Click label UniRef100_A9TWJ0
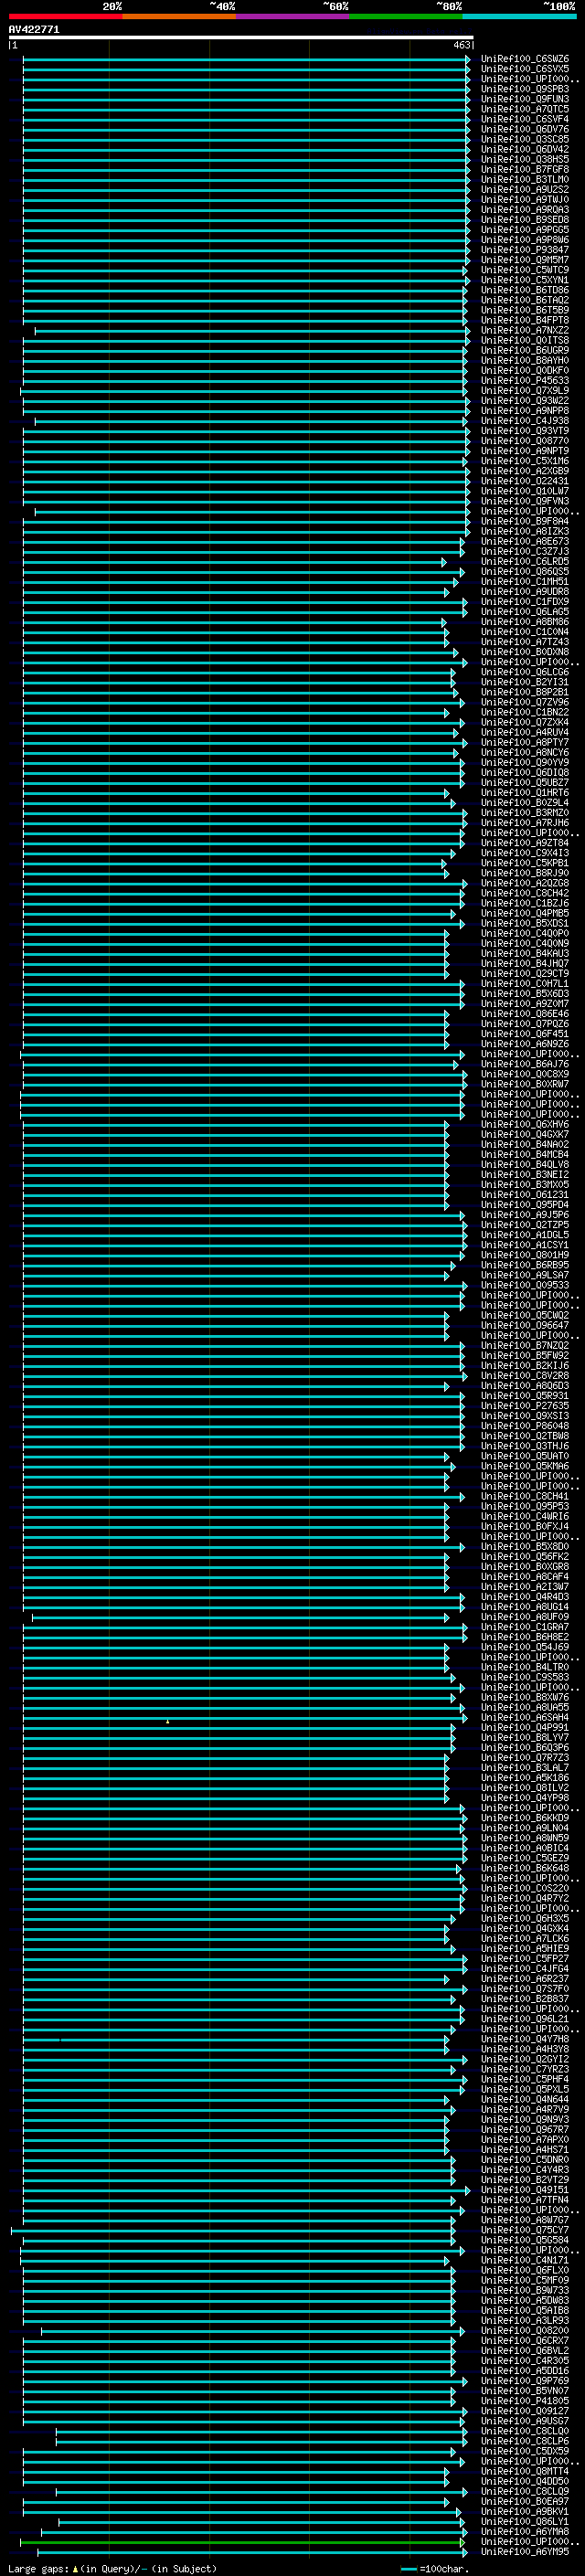Image resolution: width=585 pixels, height=2576 pixels. 524,199
